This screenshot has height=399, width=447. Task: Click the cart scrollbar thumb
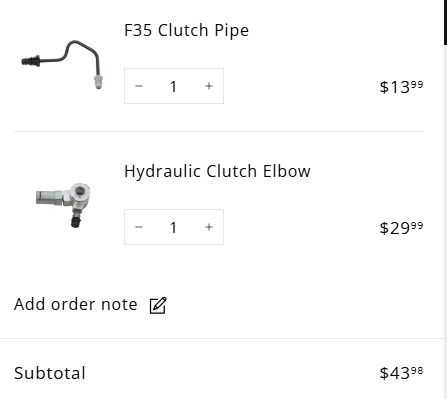click(x=445, y=22)
